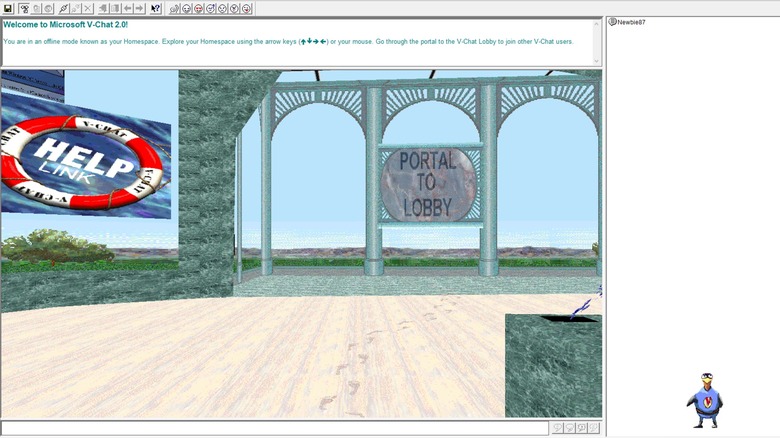Click the Say speech bubble button

click(x=558, y=428)
